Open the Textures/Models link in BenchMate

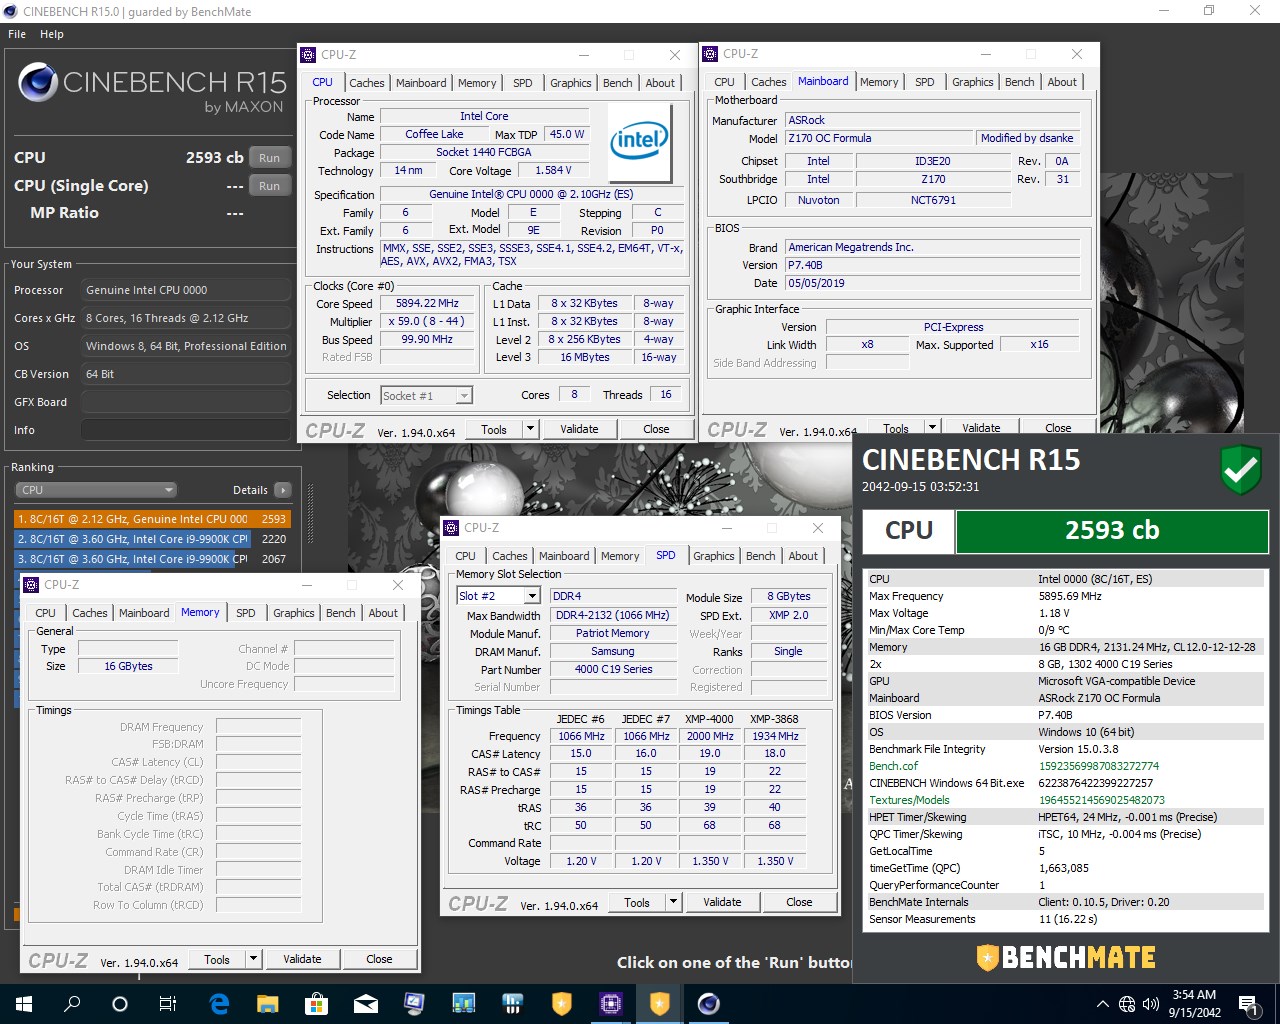pos(909,800)
